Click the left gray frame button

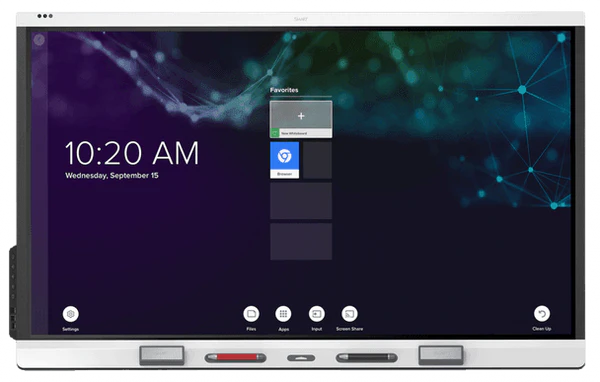161,356
